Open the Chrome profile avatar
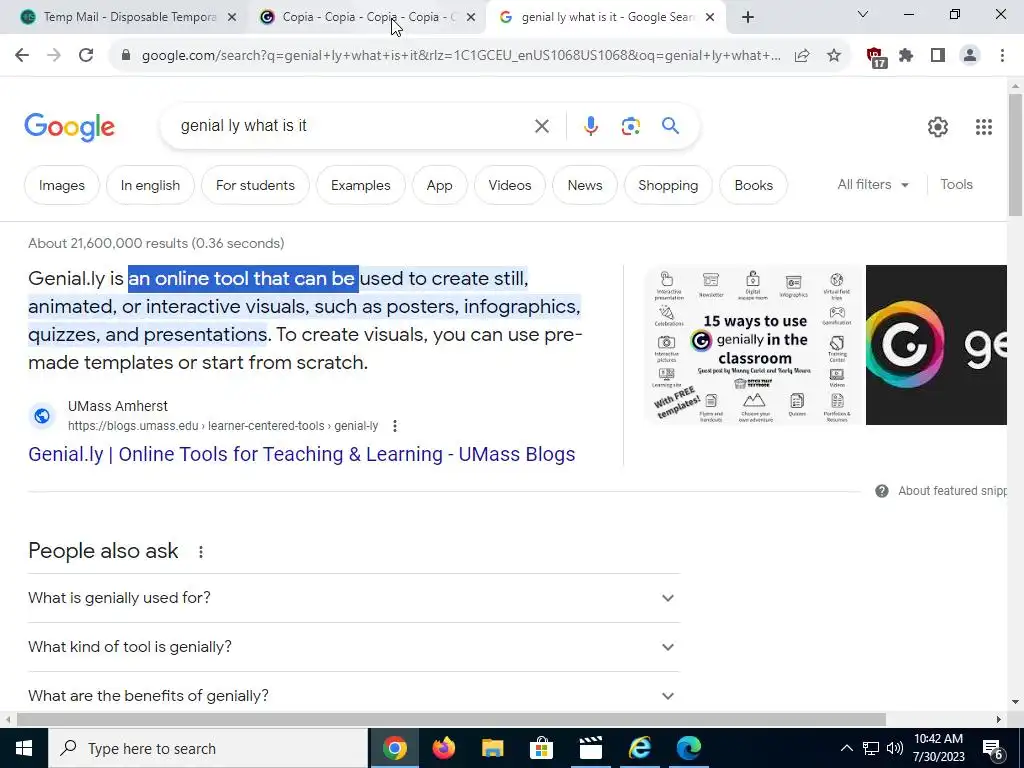 970,56
